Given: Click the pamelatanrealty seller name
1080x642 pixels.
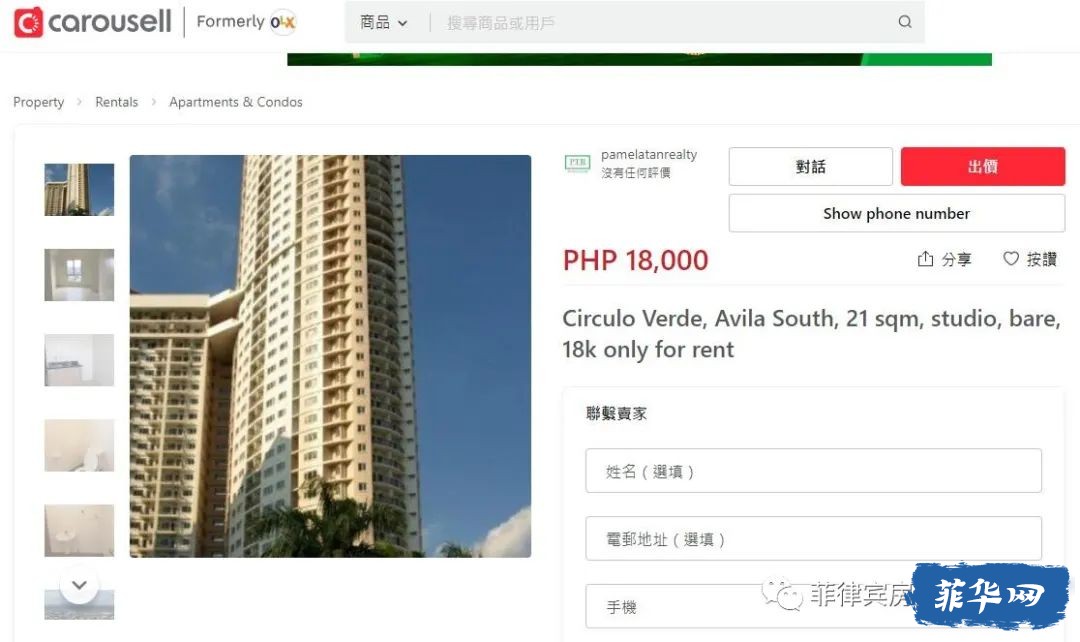Looking at the screenshot, I should pos(649,154).
